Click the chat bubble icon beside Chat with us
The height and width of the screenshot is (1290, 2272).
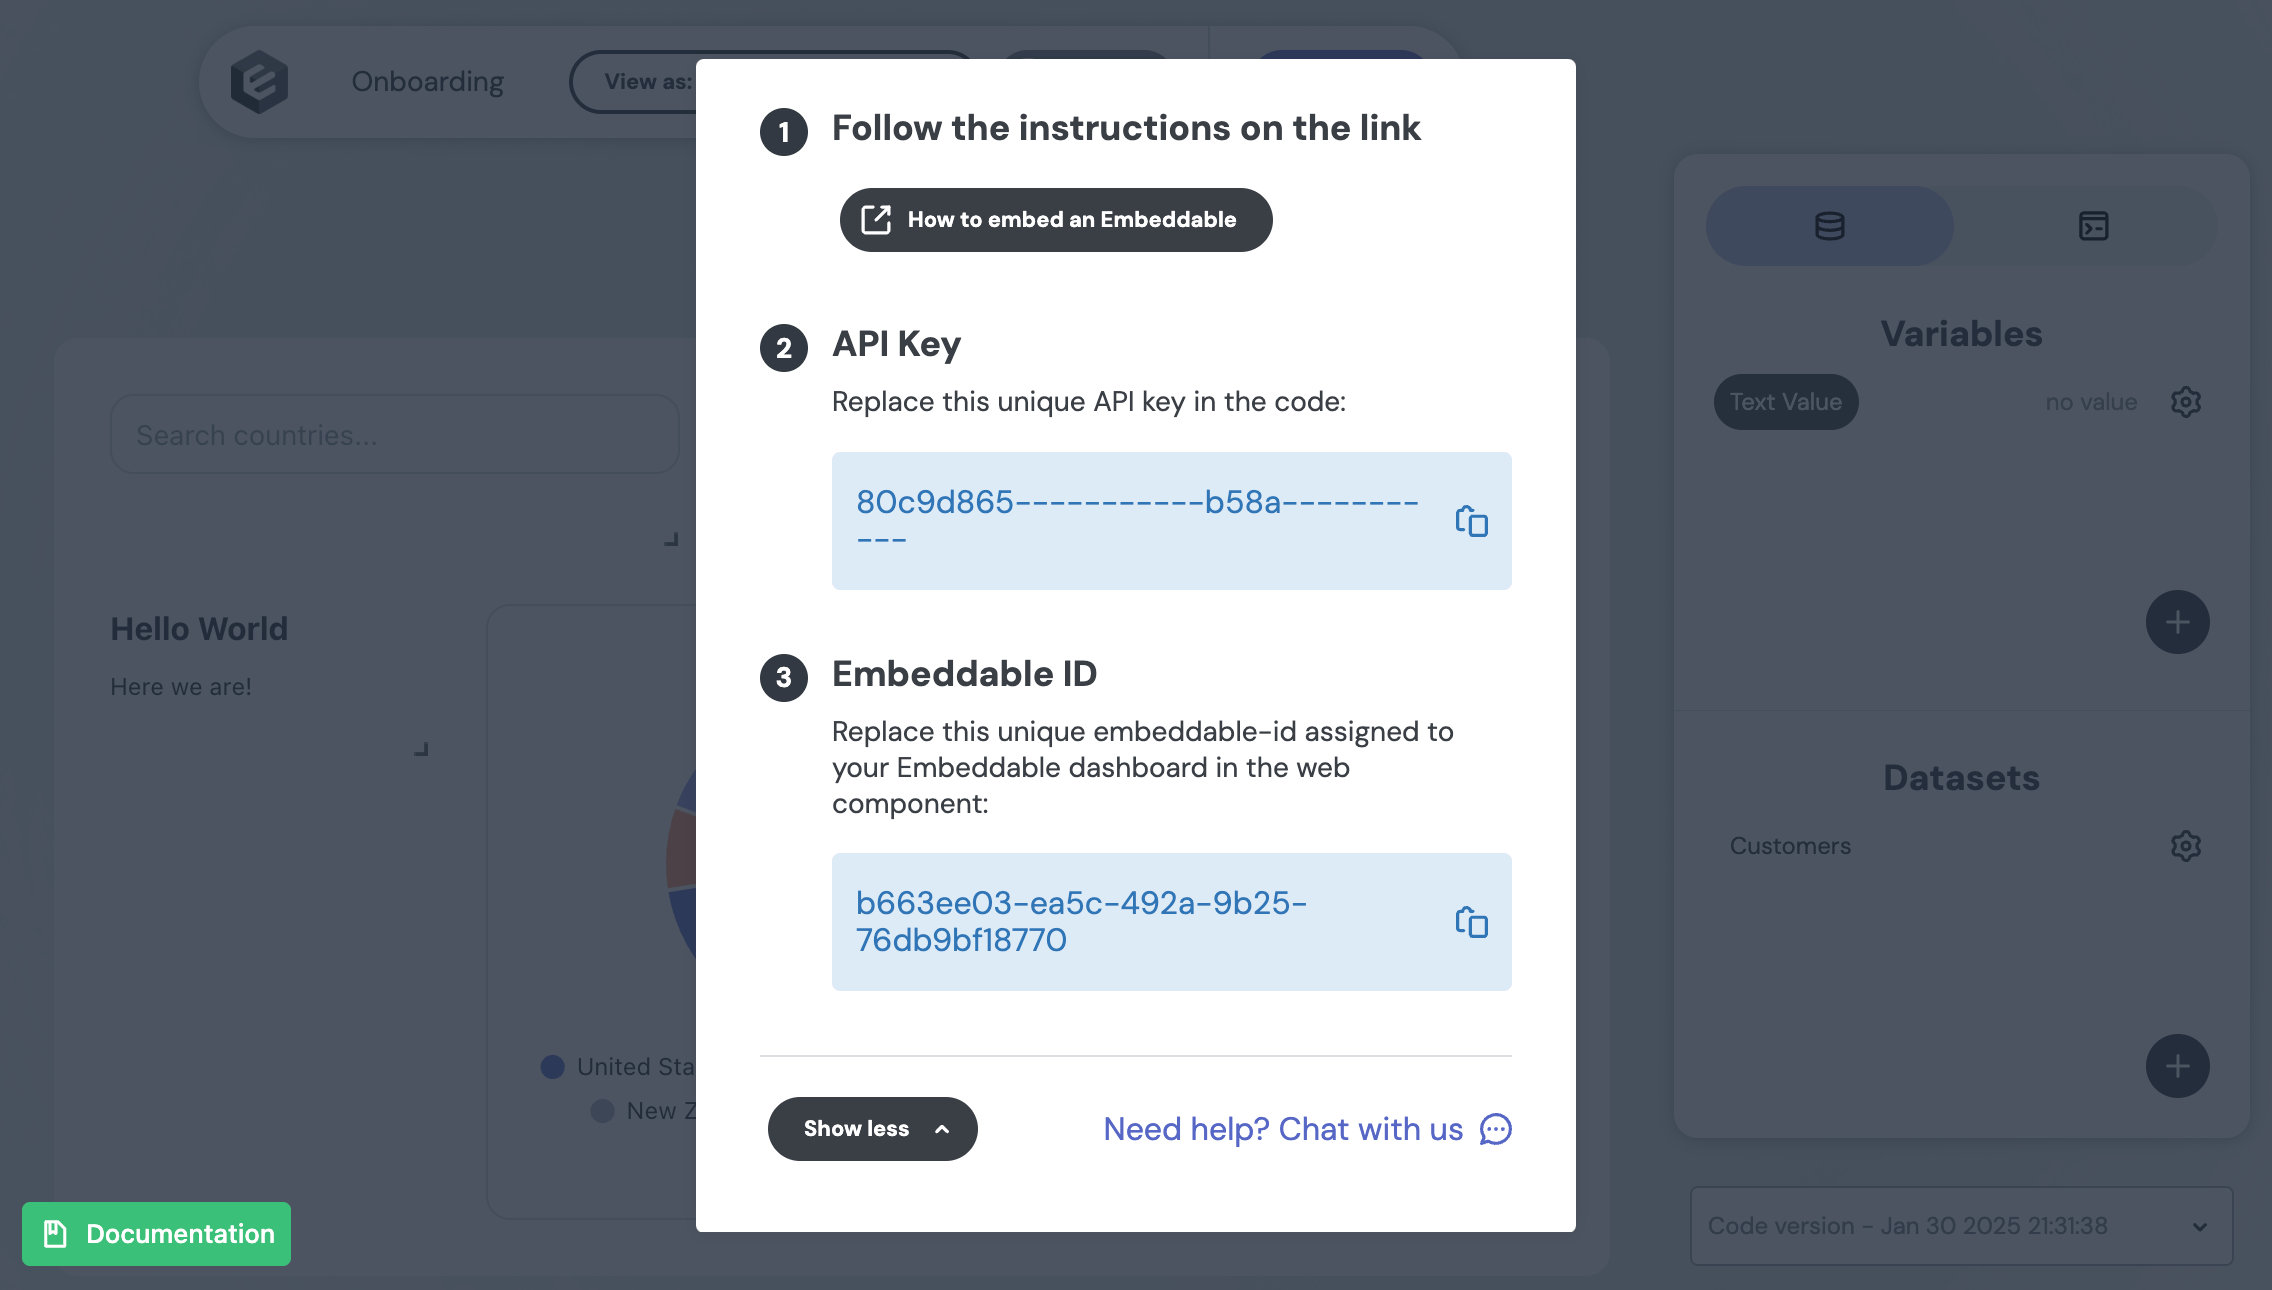coord(1493,1130)
